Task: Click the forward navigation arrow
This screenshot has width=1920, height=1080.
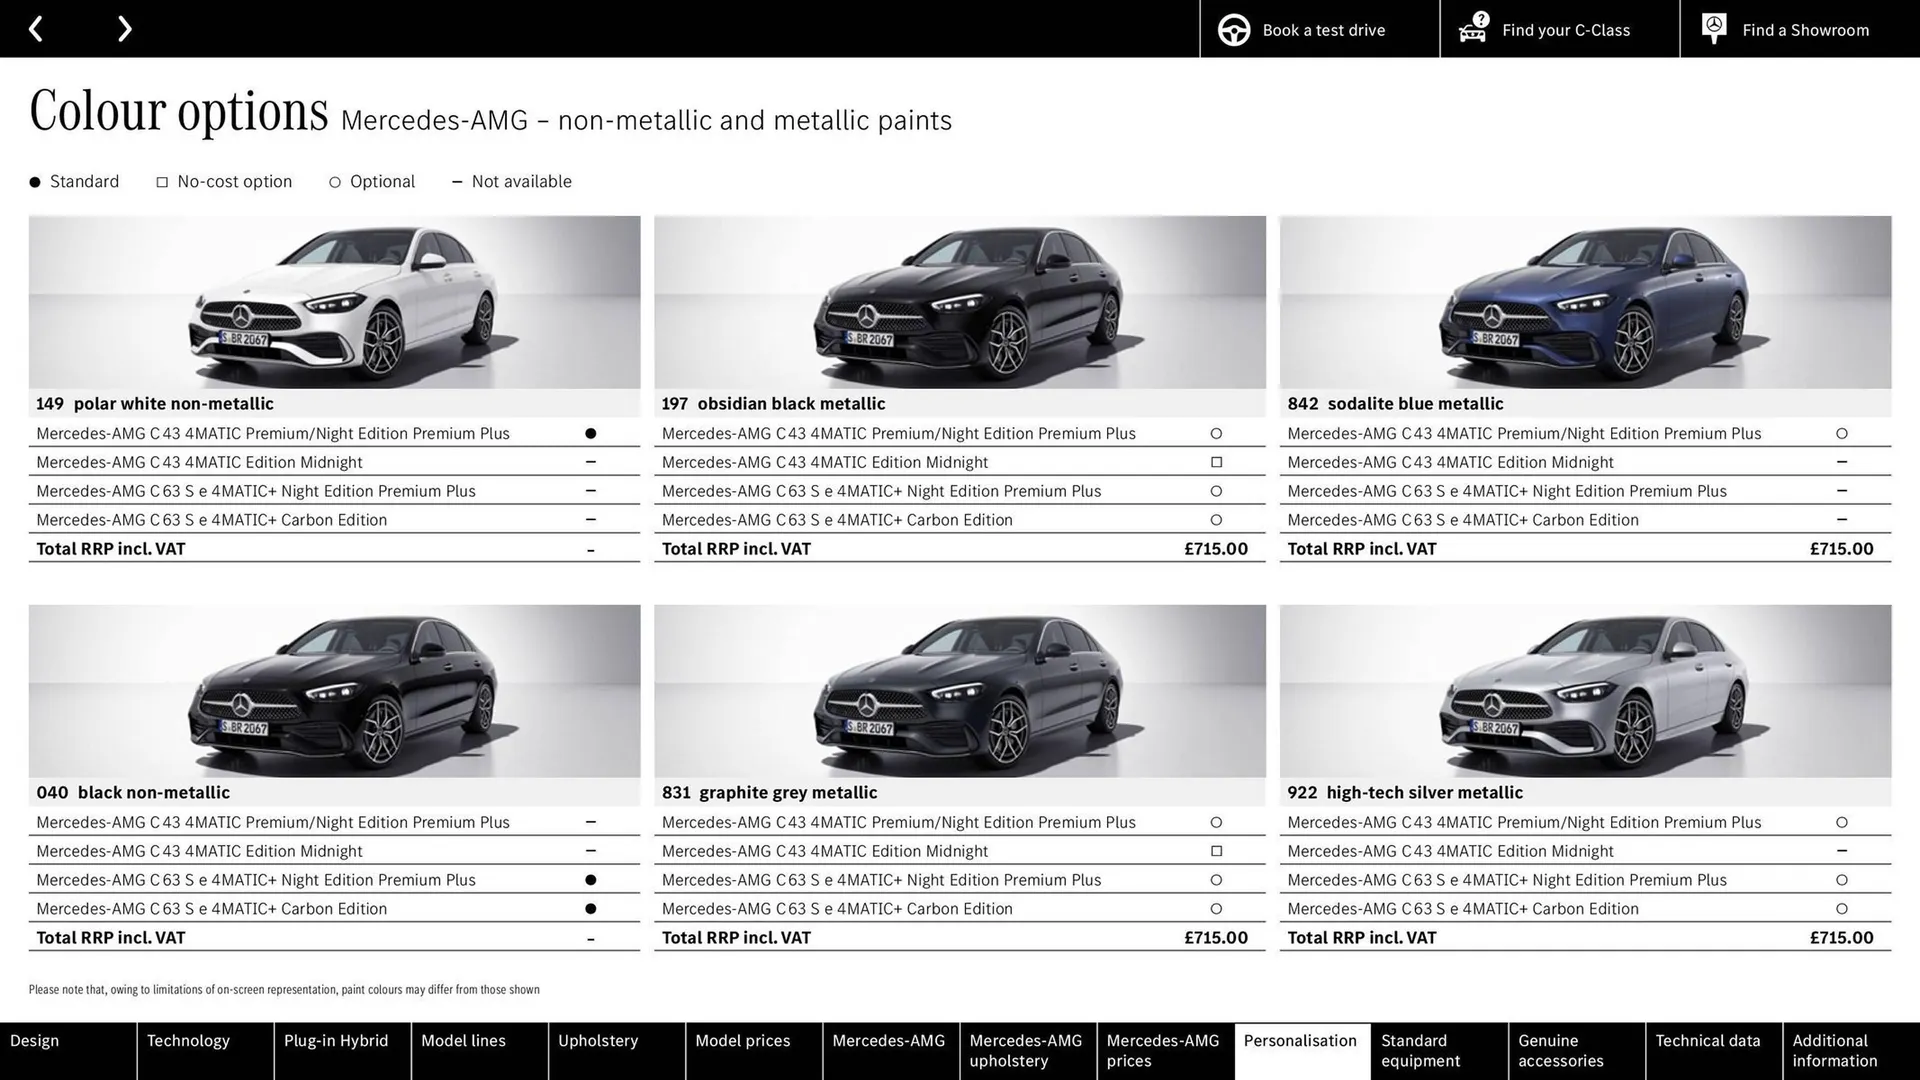Action: (124, 28)
